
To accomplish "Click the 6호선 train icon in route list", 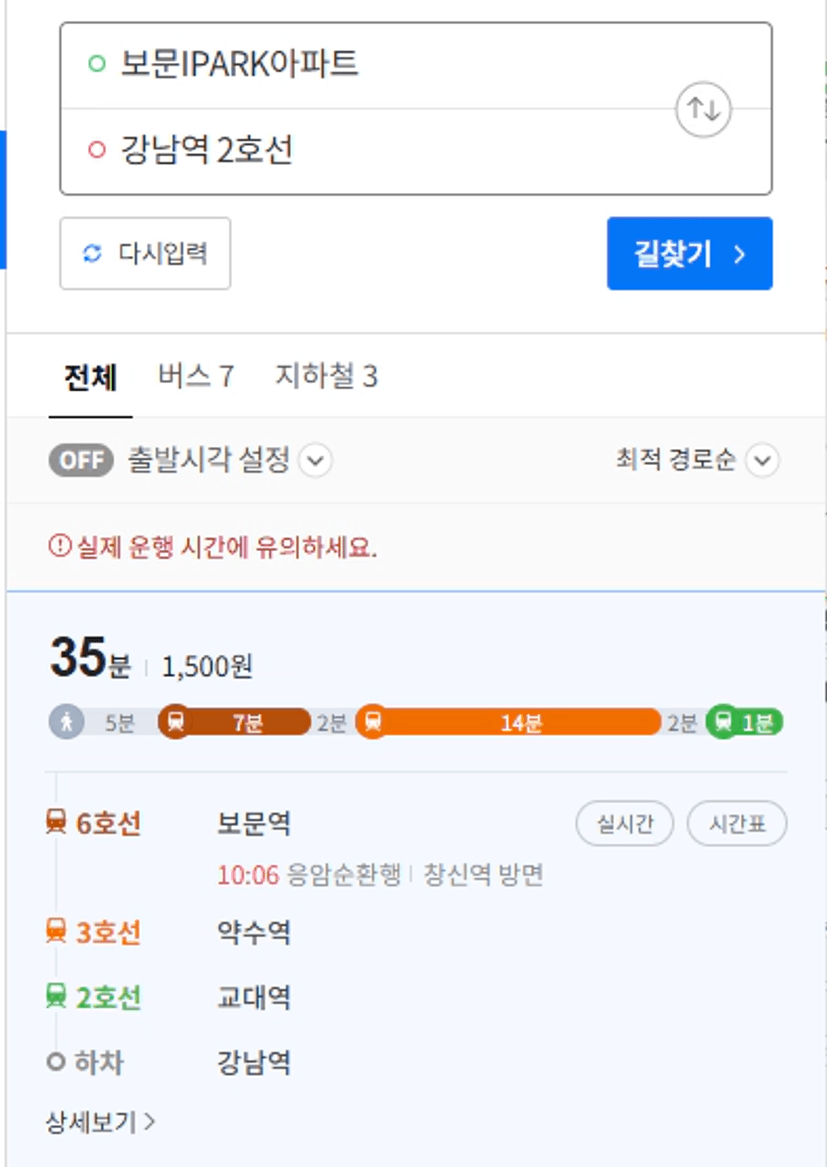I will pyautogui.click(x=56, y=822).
